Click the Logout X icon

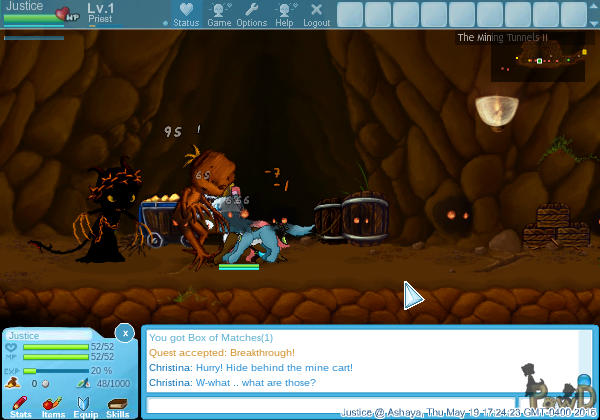tap(316, 14)
